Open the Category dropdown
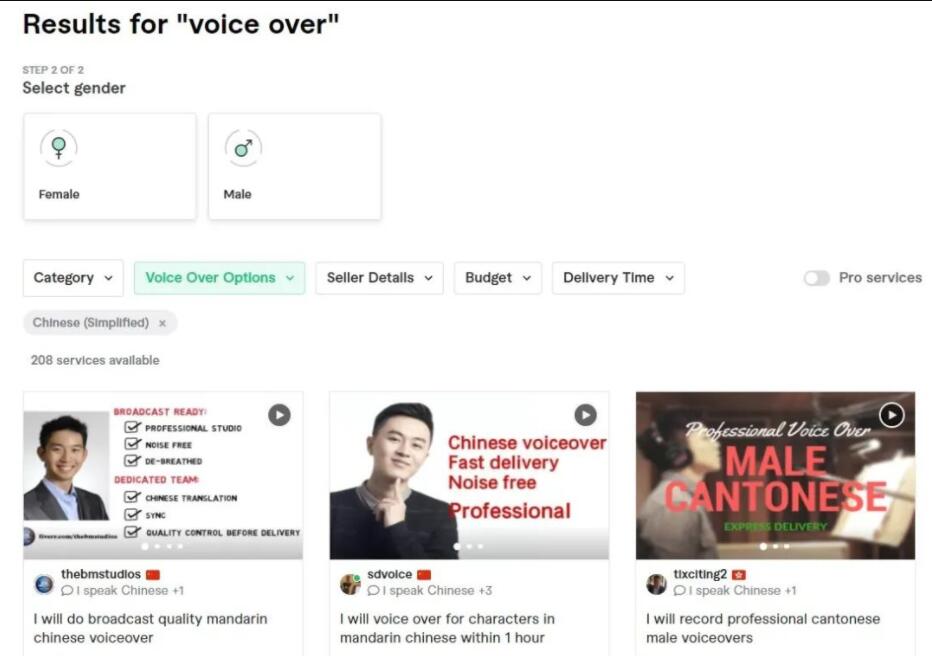Screen dimensions: 932x656 click(x=73, y=278)
